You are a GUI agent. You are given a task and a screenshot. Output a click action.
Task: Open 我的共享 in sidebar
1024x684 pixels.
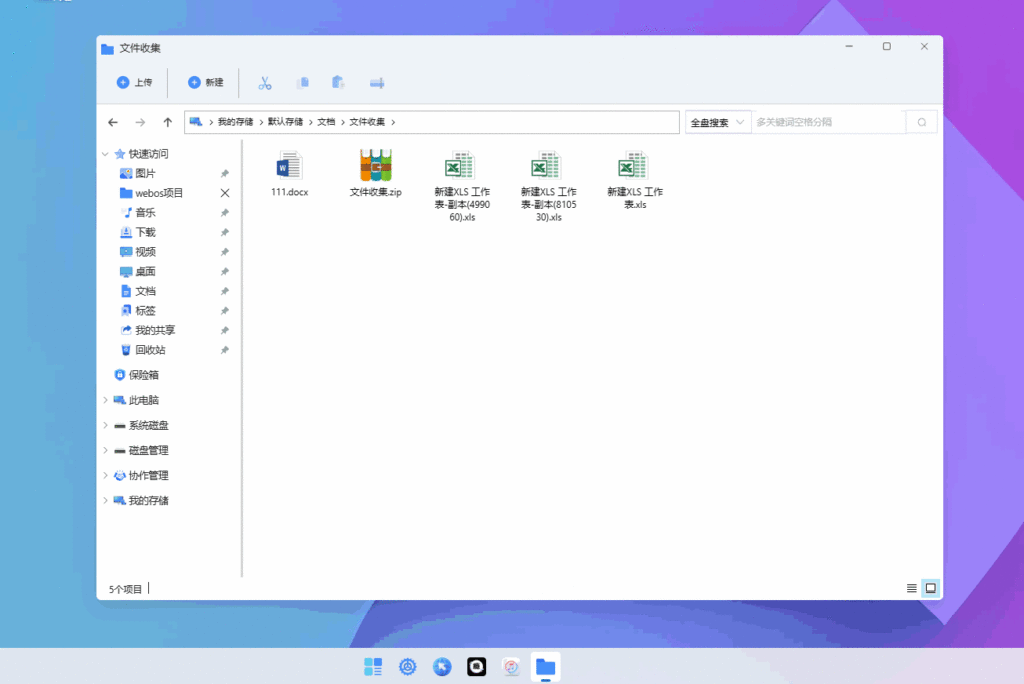[x=155, y=331]
